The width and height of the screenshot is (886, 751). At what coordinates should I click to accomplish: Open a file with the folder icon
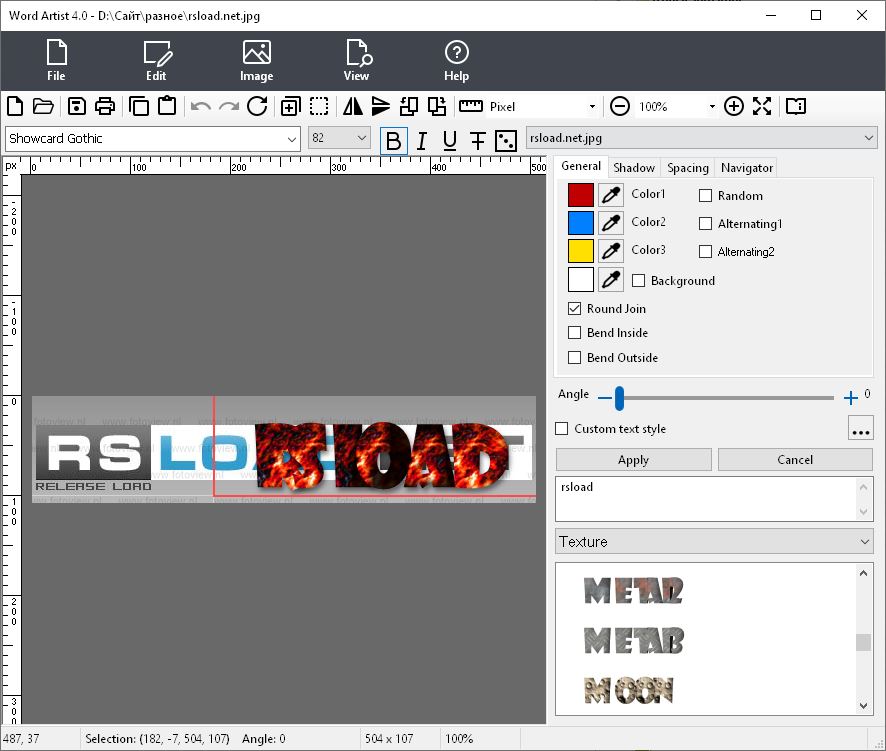[44, 106]
